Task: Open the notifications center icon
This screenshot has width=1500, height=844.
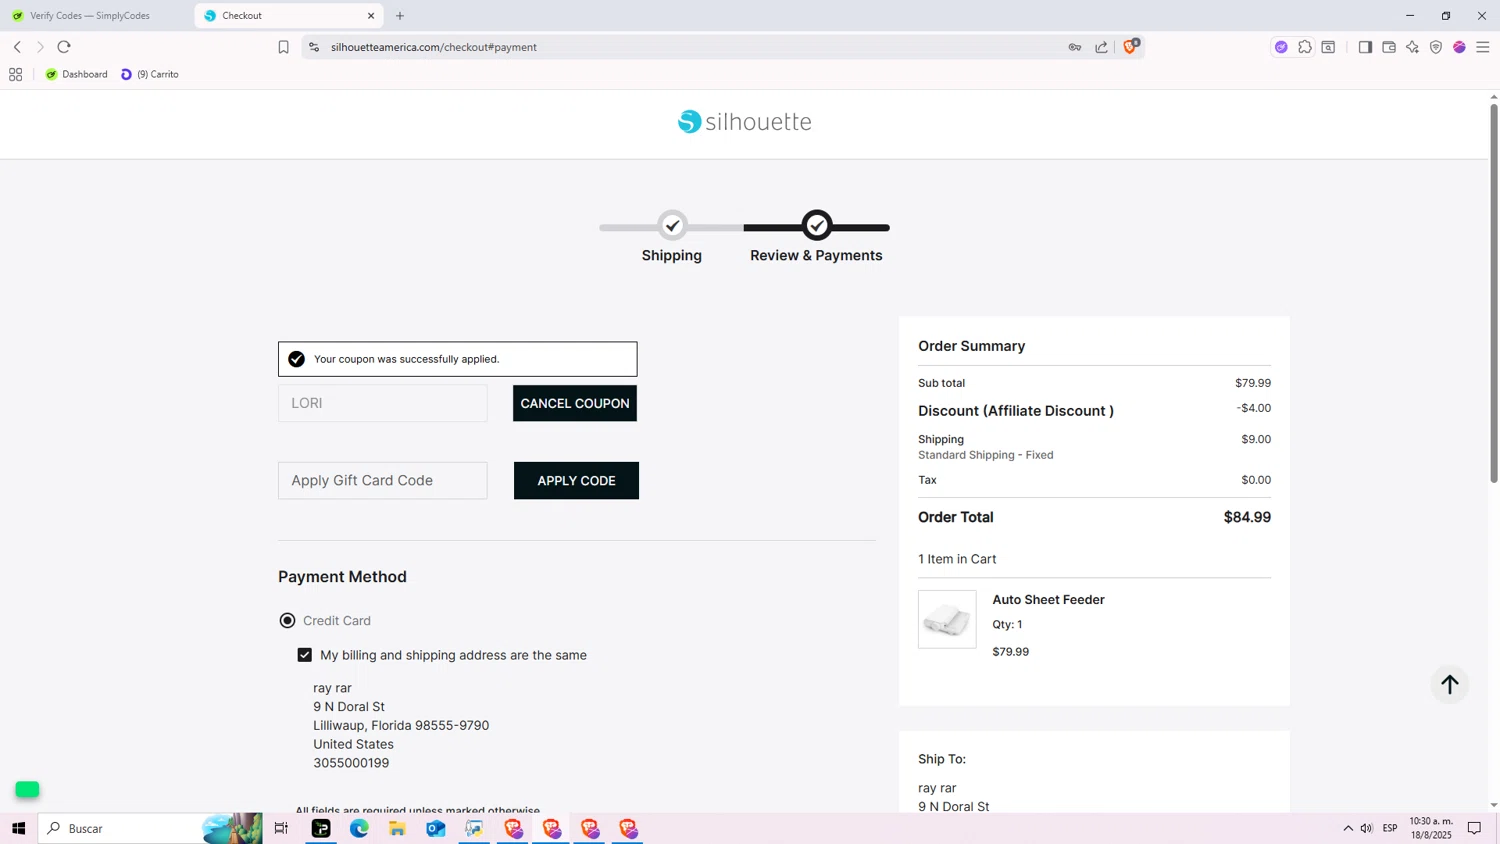Action: [1474, 828]
